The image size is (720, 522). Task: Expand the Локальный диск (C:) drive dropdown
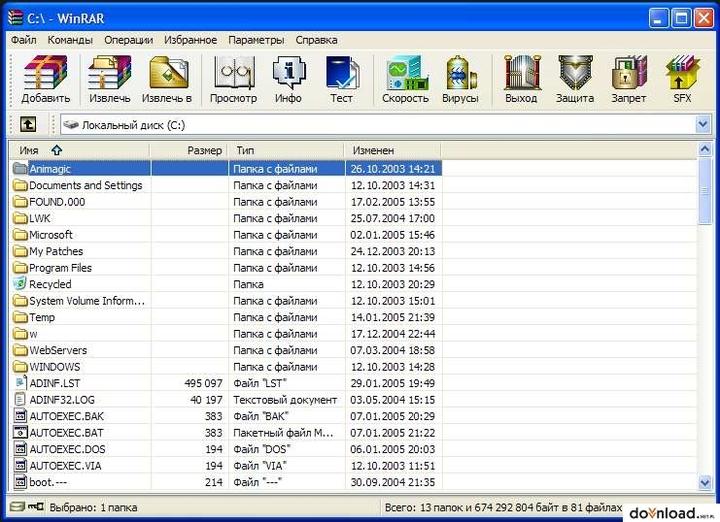pyautogui.click(x=702, y=125)
